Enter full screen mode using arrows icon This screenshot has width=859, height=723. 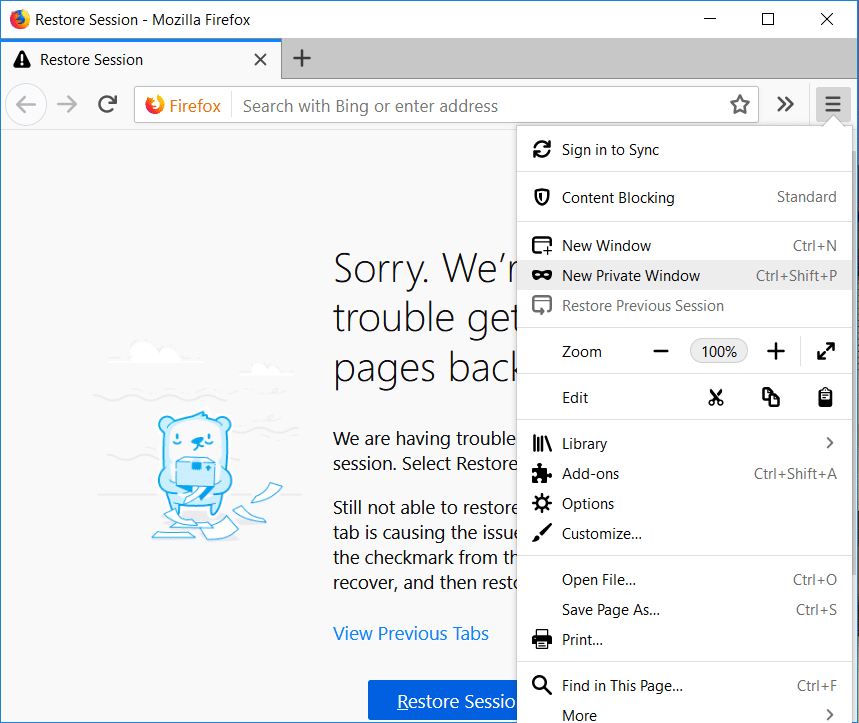pos(825,351)
